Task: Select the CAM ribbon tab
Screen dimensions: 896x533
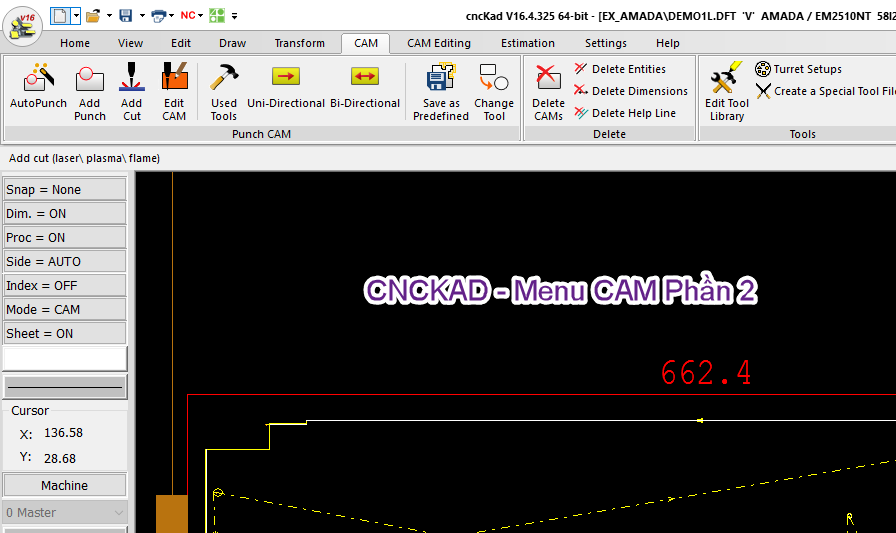Action: [x=366, y=43]
